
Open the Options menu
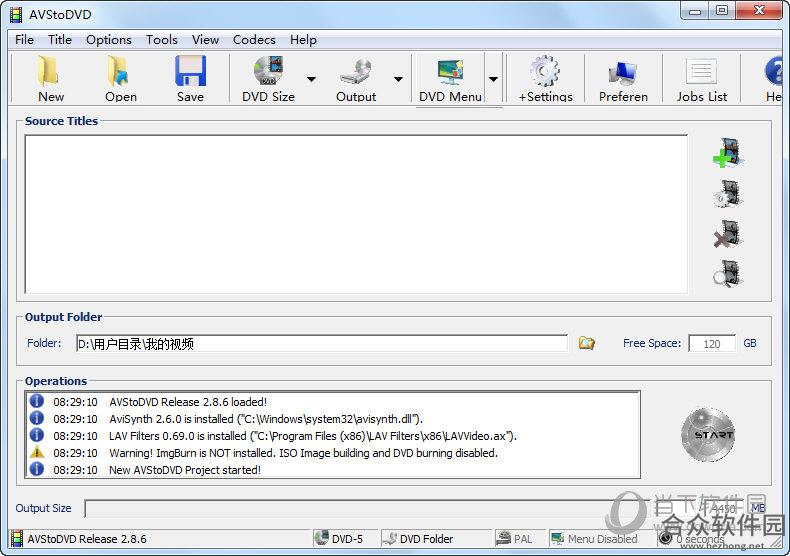pyautogui.click(x=108, y=39)
